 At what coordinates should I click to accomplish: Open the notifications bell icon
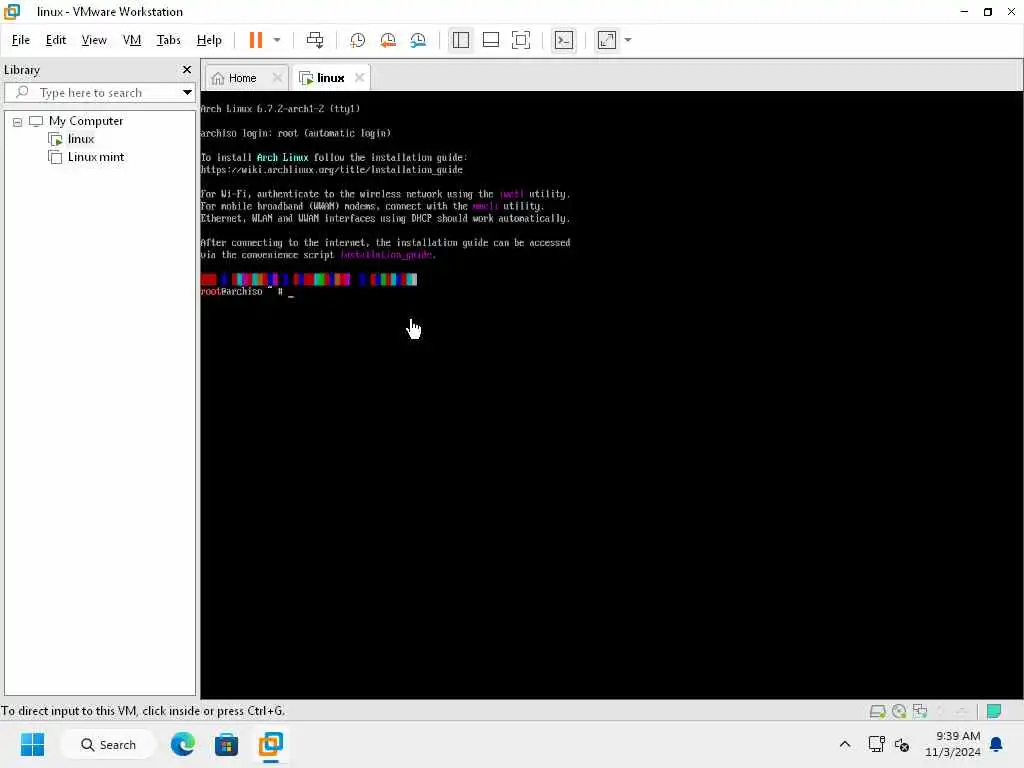997,744
